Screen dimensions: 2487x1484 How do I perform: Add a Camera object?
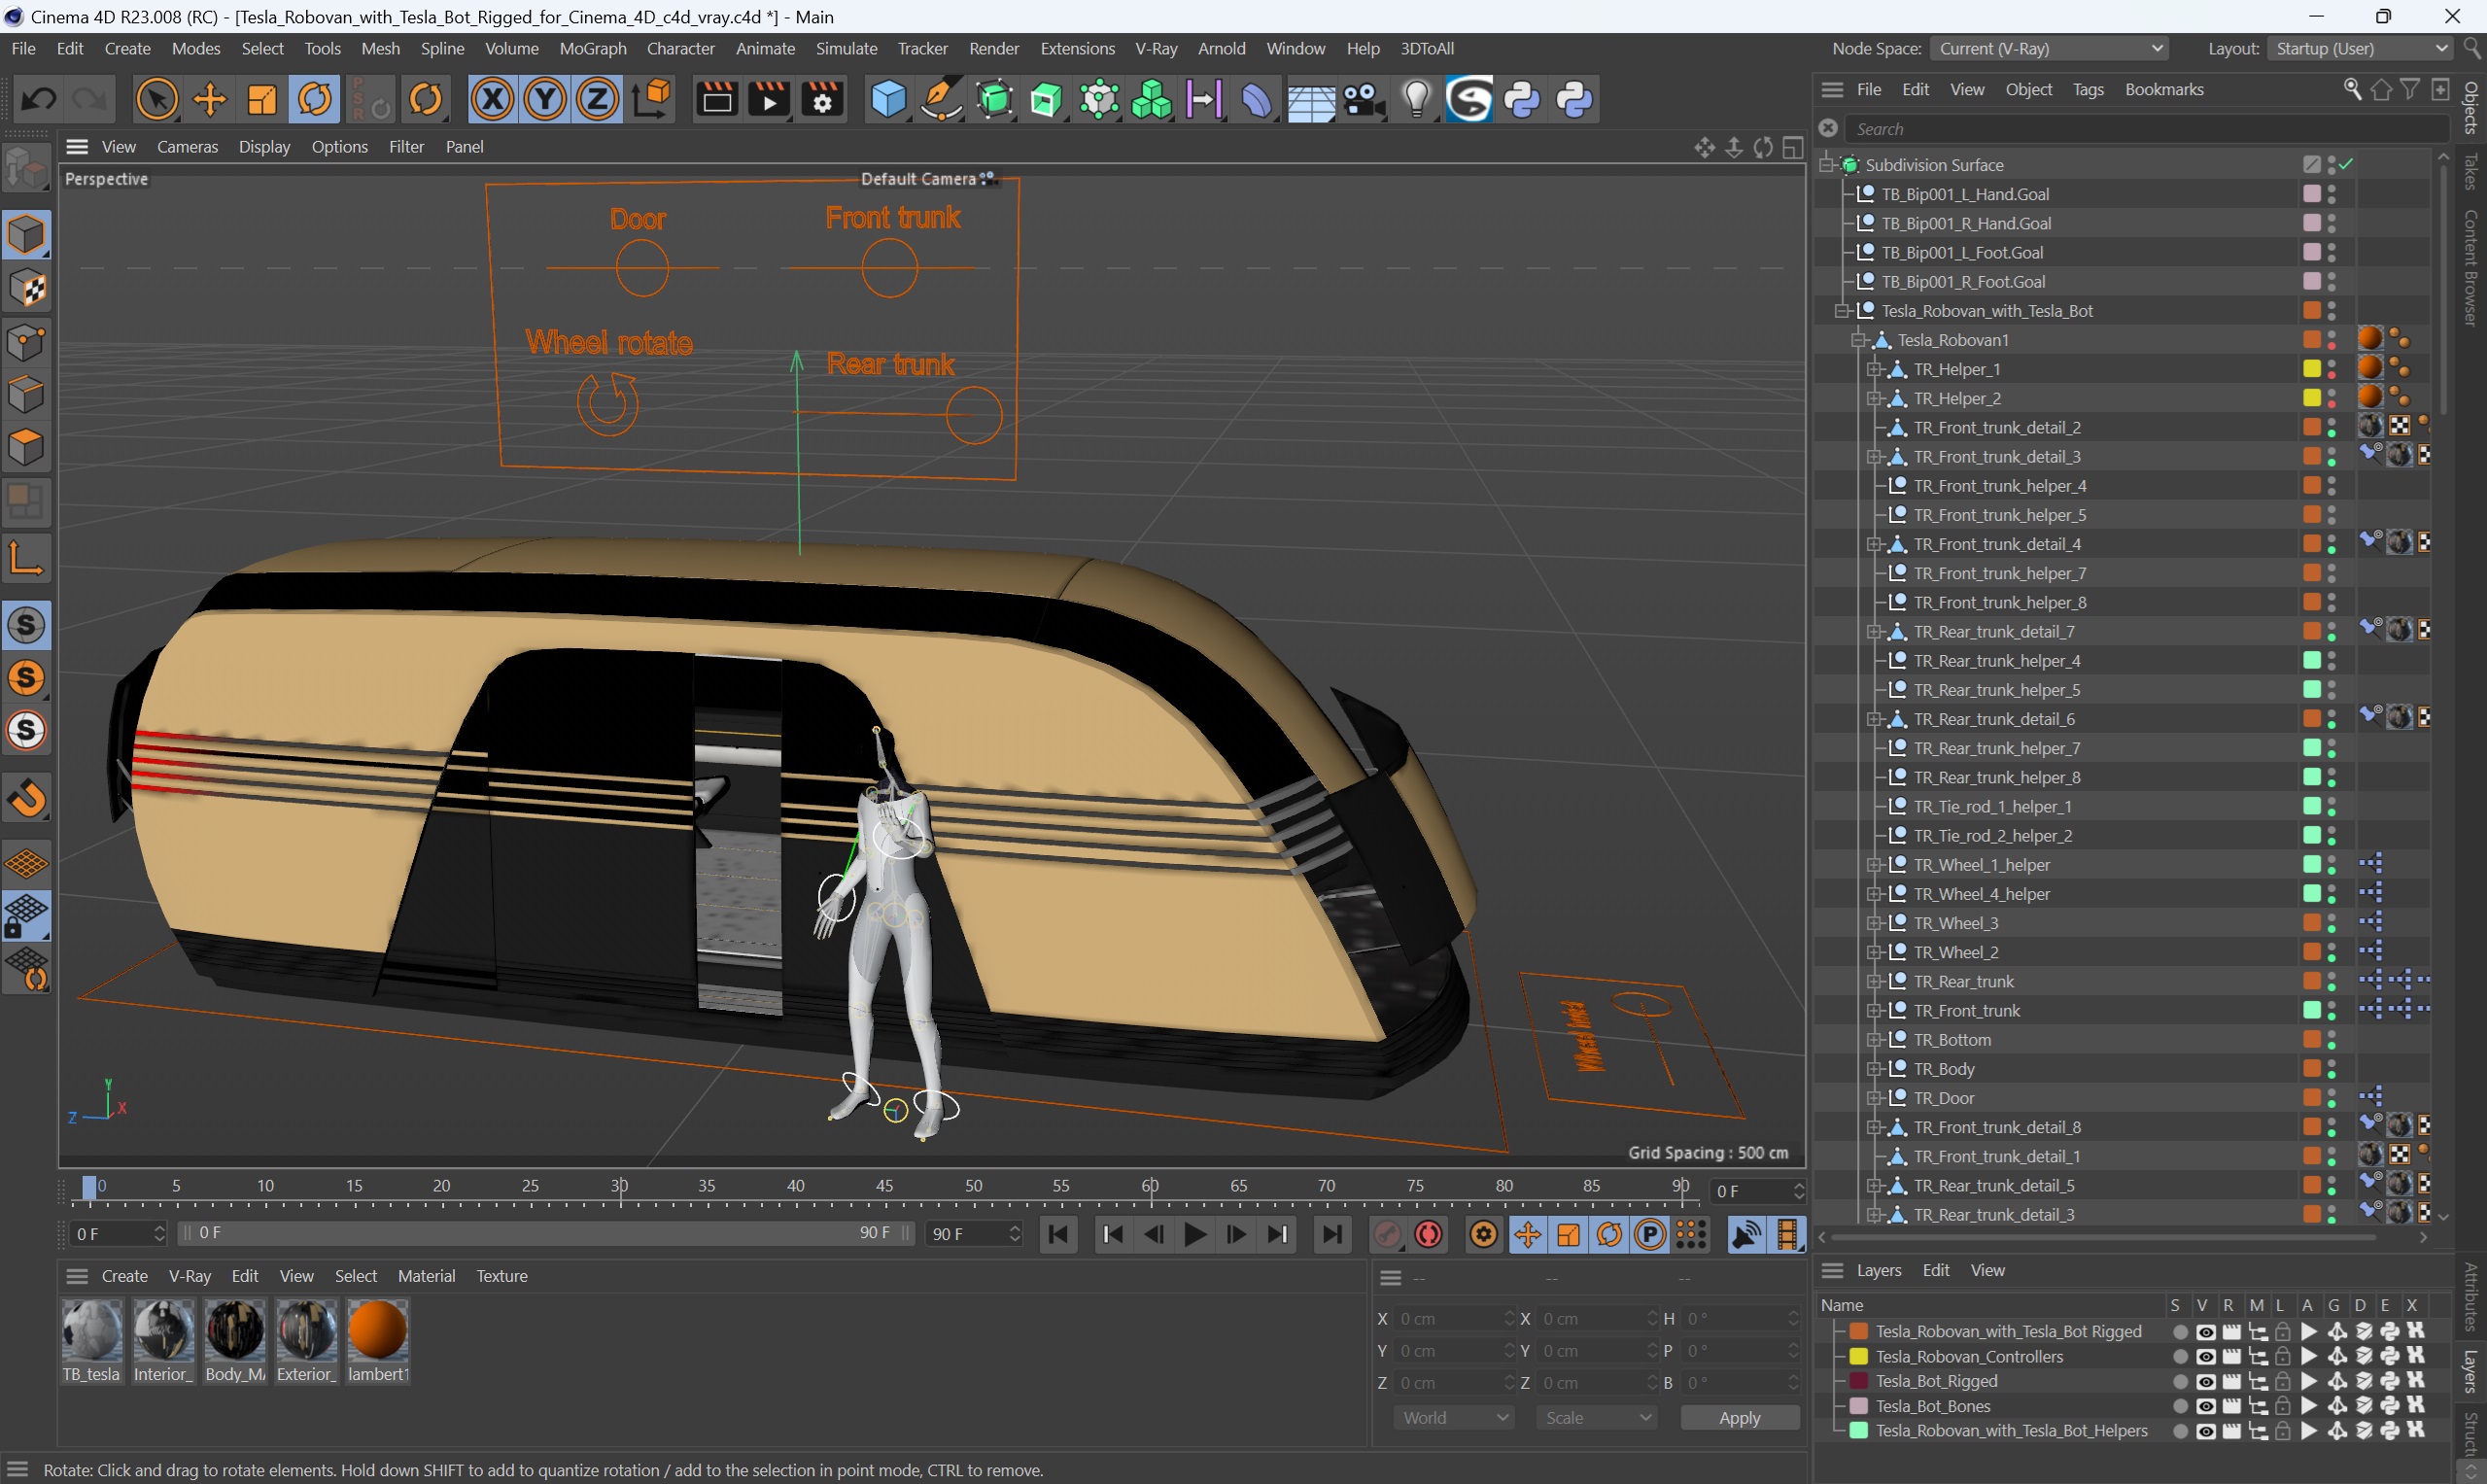(x=1364, y=99)
